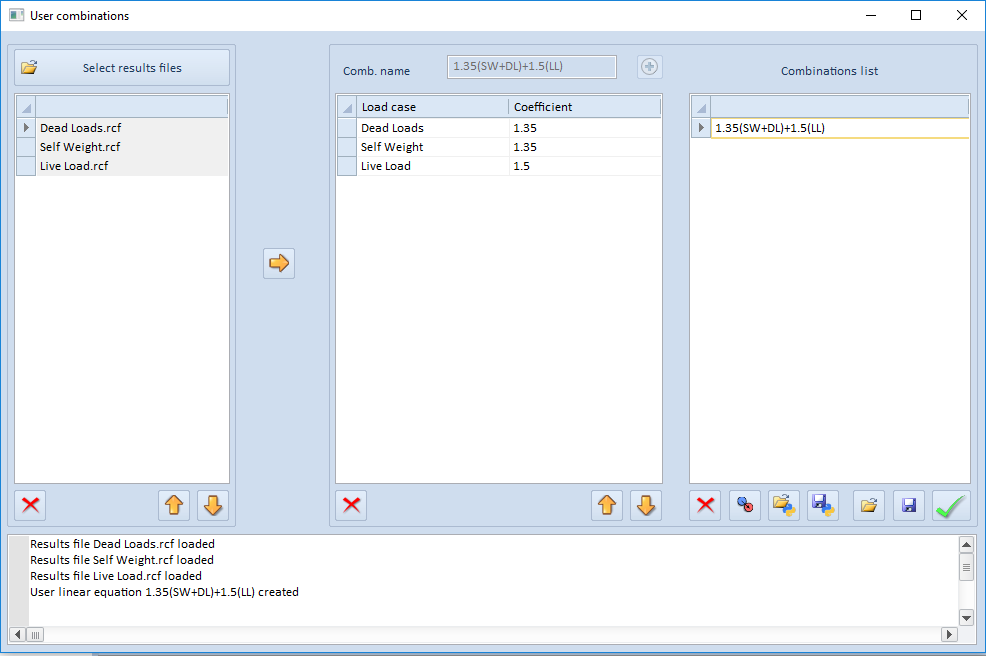Delete selected file with results list red X
Image resolution: width=986 pixels, height=656 pixels.
click(x=31, y=505)
